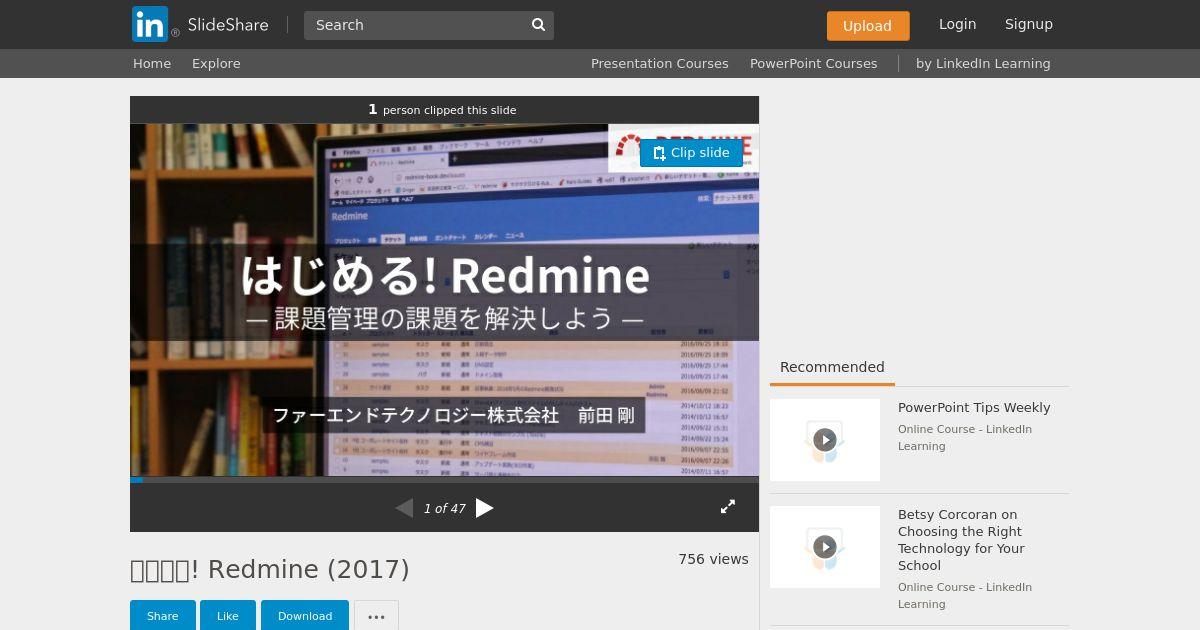Go to Home menu item

coord(152,63)
